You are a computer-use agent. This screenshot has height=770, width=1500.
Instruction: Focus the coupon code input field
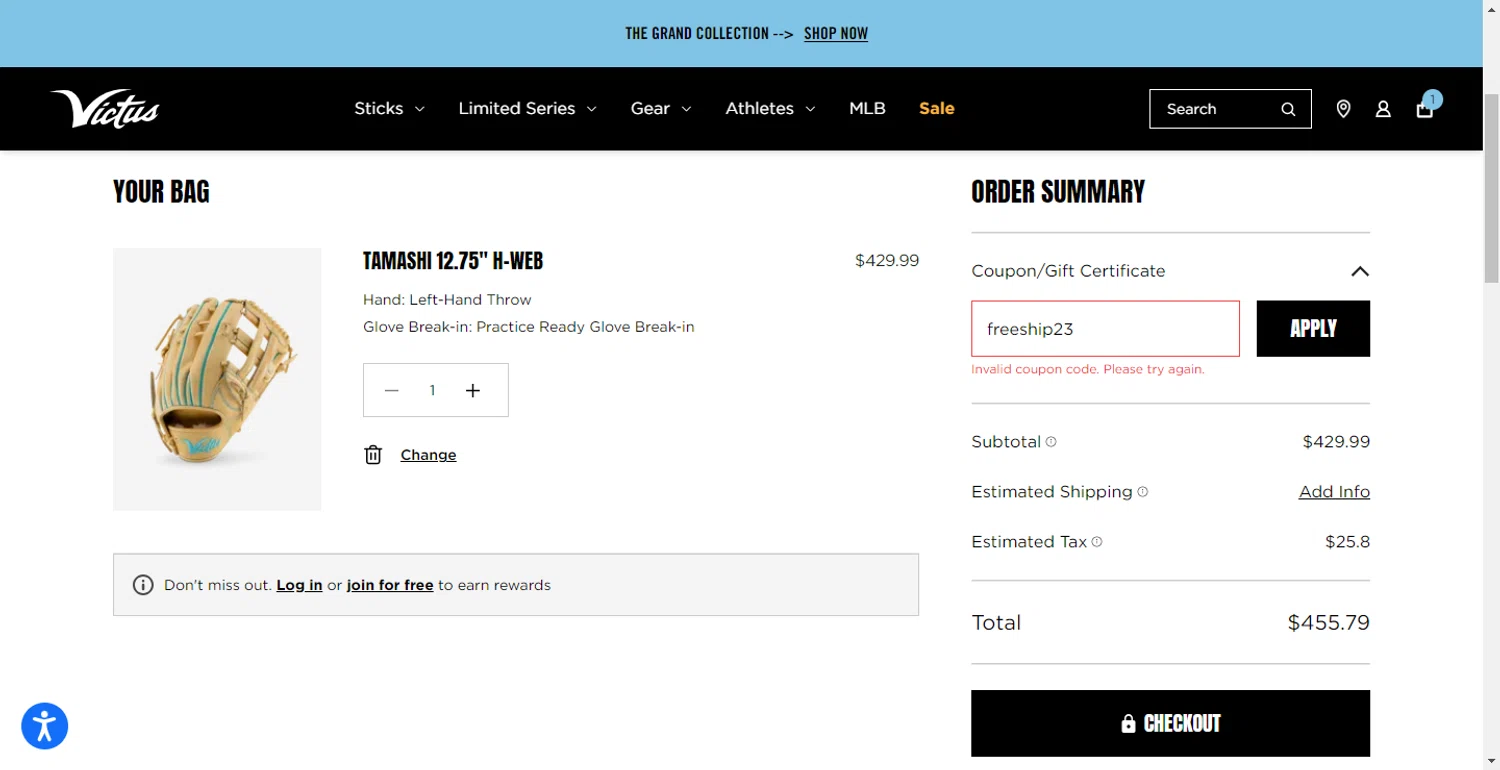(x=1105, y=329)
